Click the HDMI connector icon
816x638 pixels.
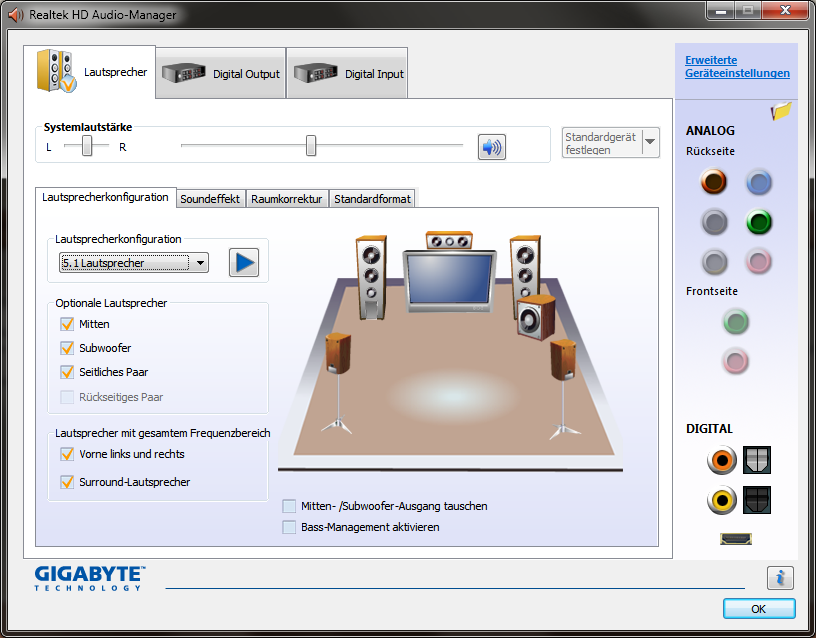coord(735,539)
